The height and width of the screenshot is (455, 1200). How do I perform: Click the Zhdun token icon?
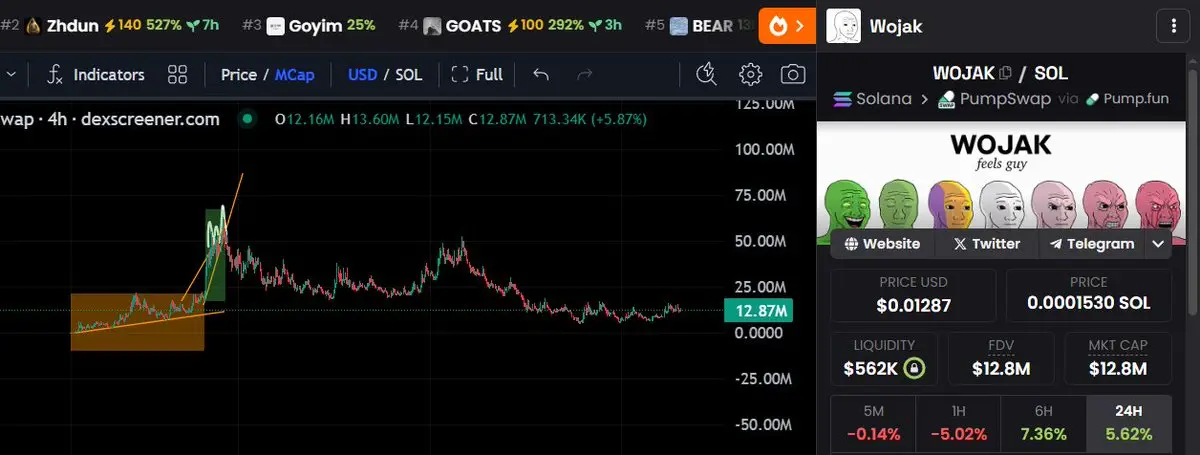[x=33, y=26]
